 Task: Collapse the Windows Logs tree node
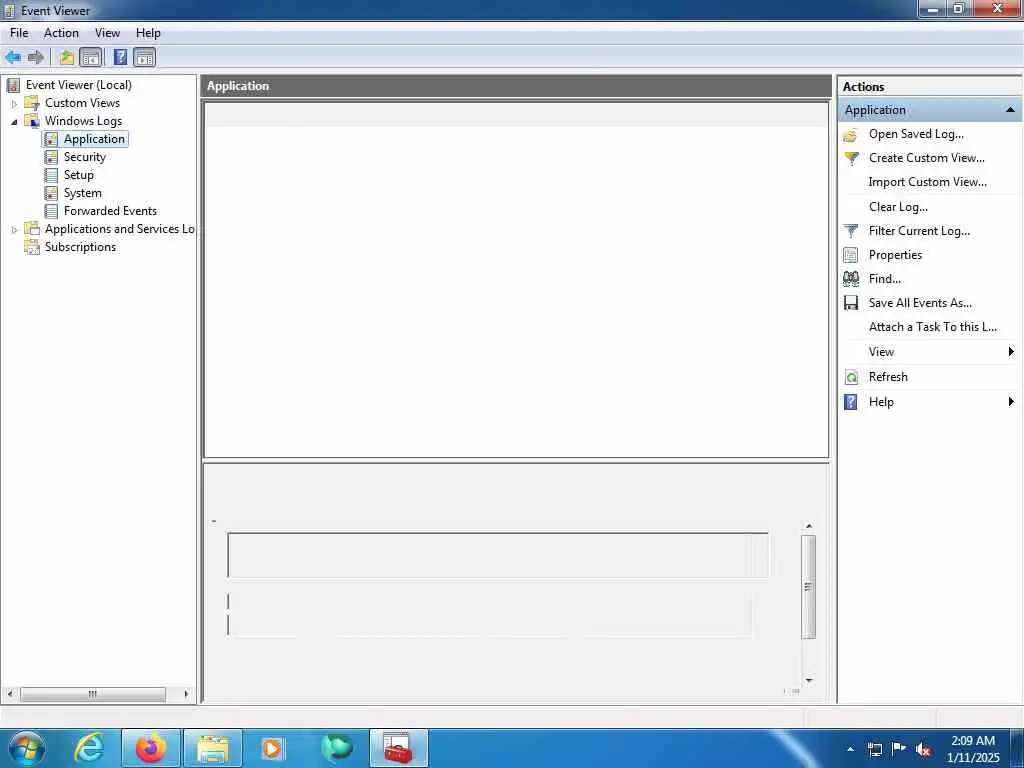(14, 122)
